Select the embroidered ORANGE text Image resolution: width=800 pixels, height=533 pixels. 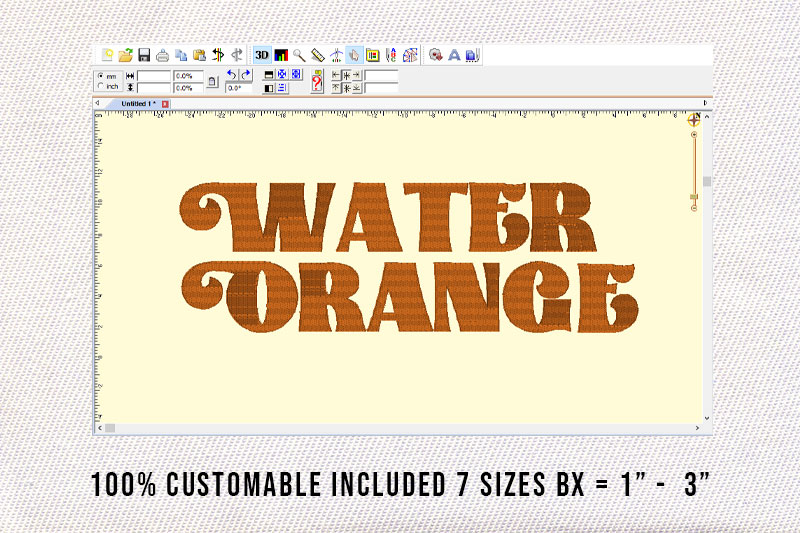pyautogui.click(x=410, y=296)
